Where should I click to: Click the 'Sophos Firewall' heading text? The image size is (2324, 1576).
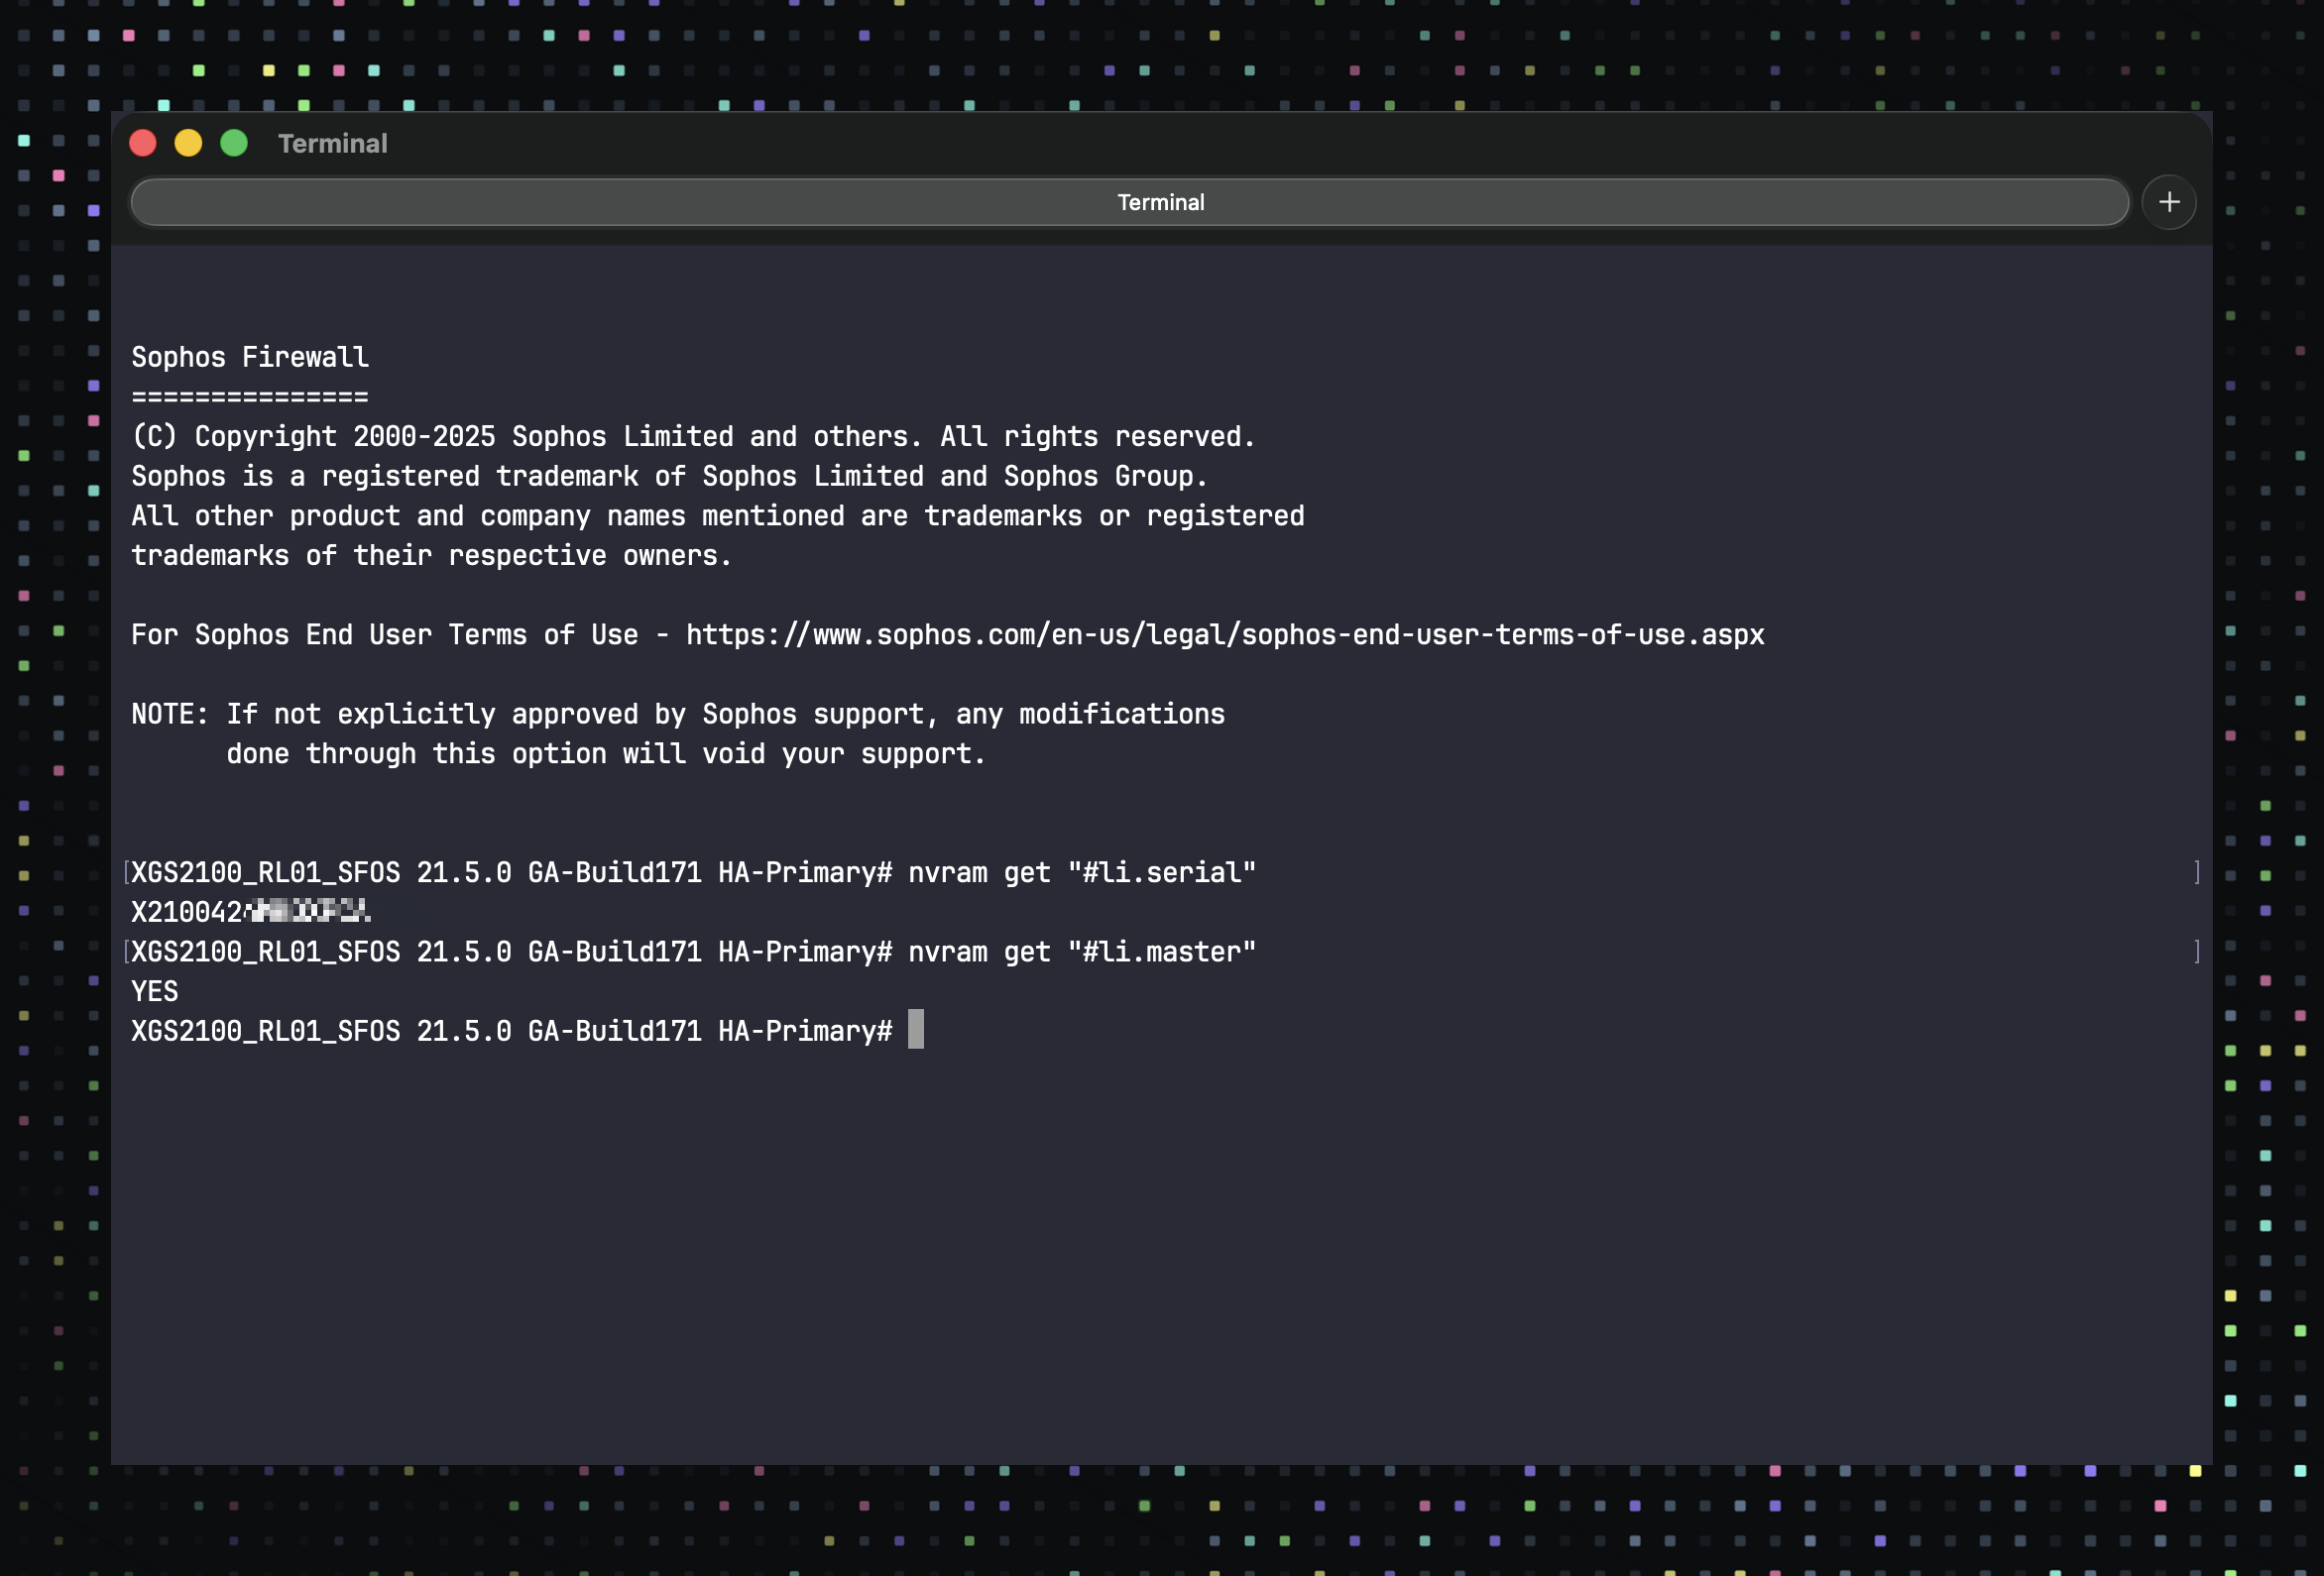250,357
